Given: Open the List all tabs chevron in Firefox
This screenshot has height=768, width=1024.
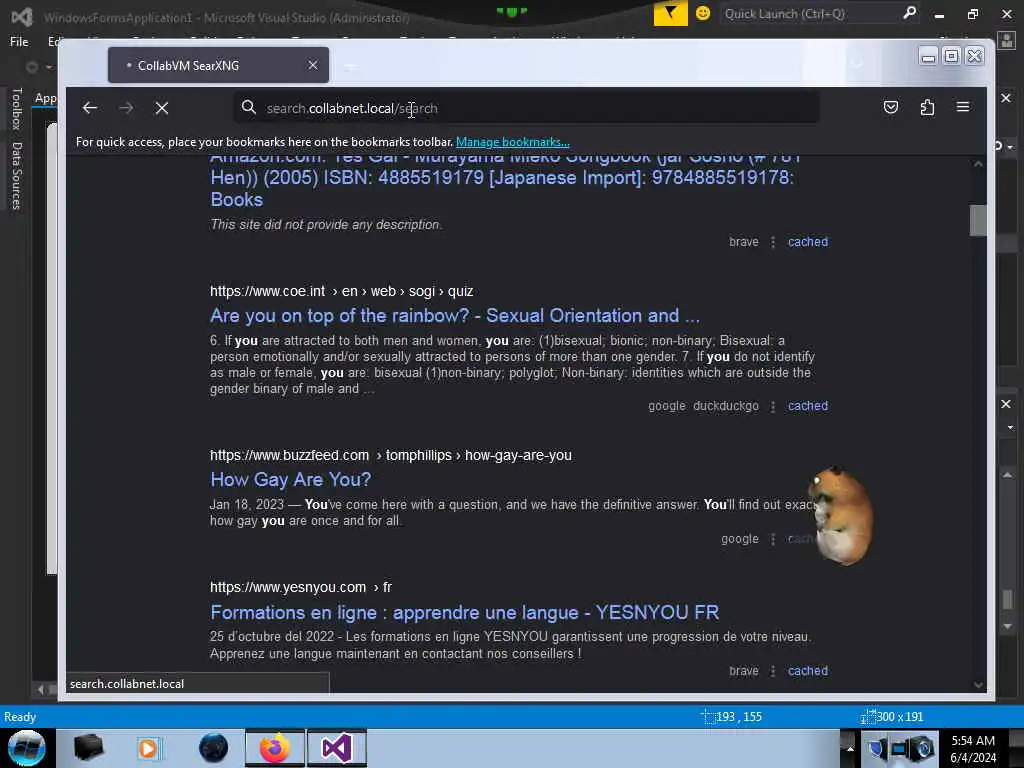Looking at the screenshot, I should click(x=857, y=64).
